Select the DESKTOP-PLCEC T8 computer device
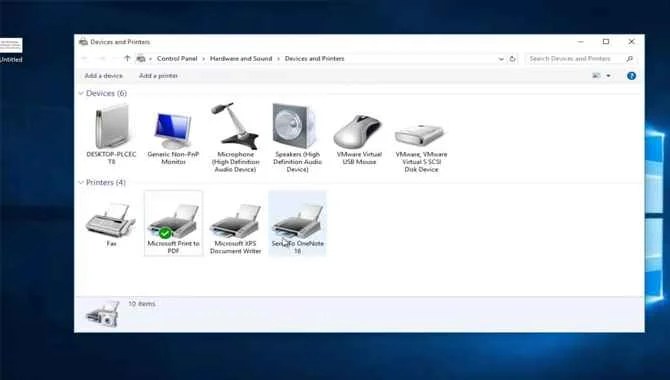The height and width of the screenshot is (380, 670). point(111,135)
